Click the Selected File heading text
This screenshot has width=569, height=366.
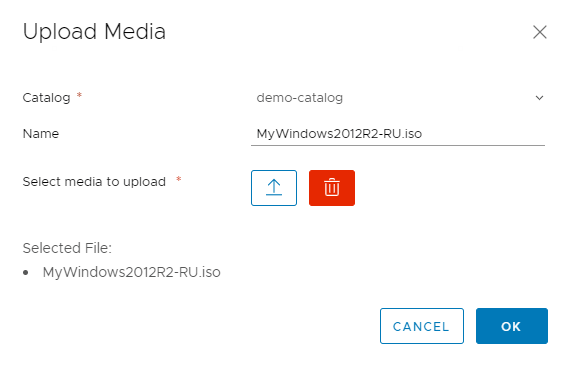(x=67, y=248)
